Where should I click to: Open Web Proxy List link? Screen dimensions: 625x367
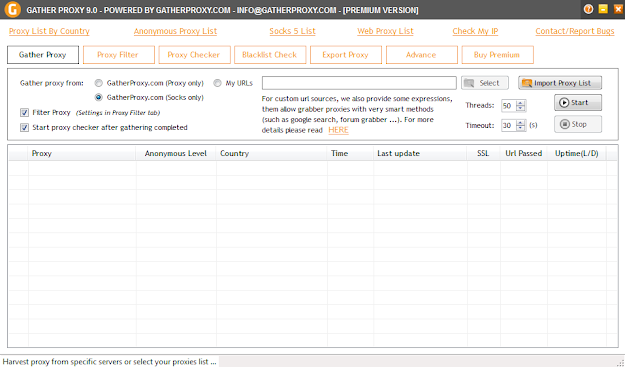(385, 31)
